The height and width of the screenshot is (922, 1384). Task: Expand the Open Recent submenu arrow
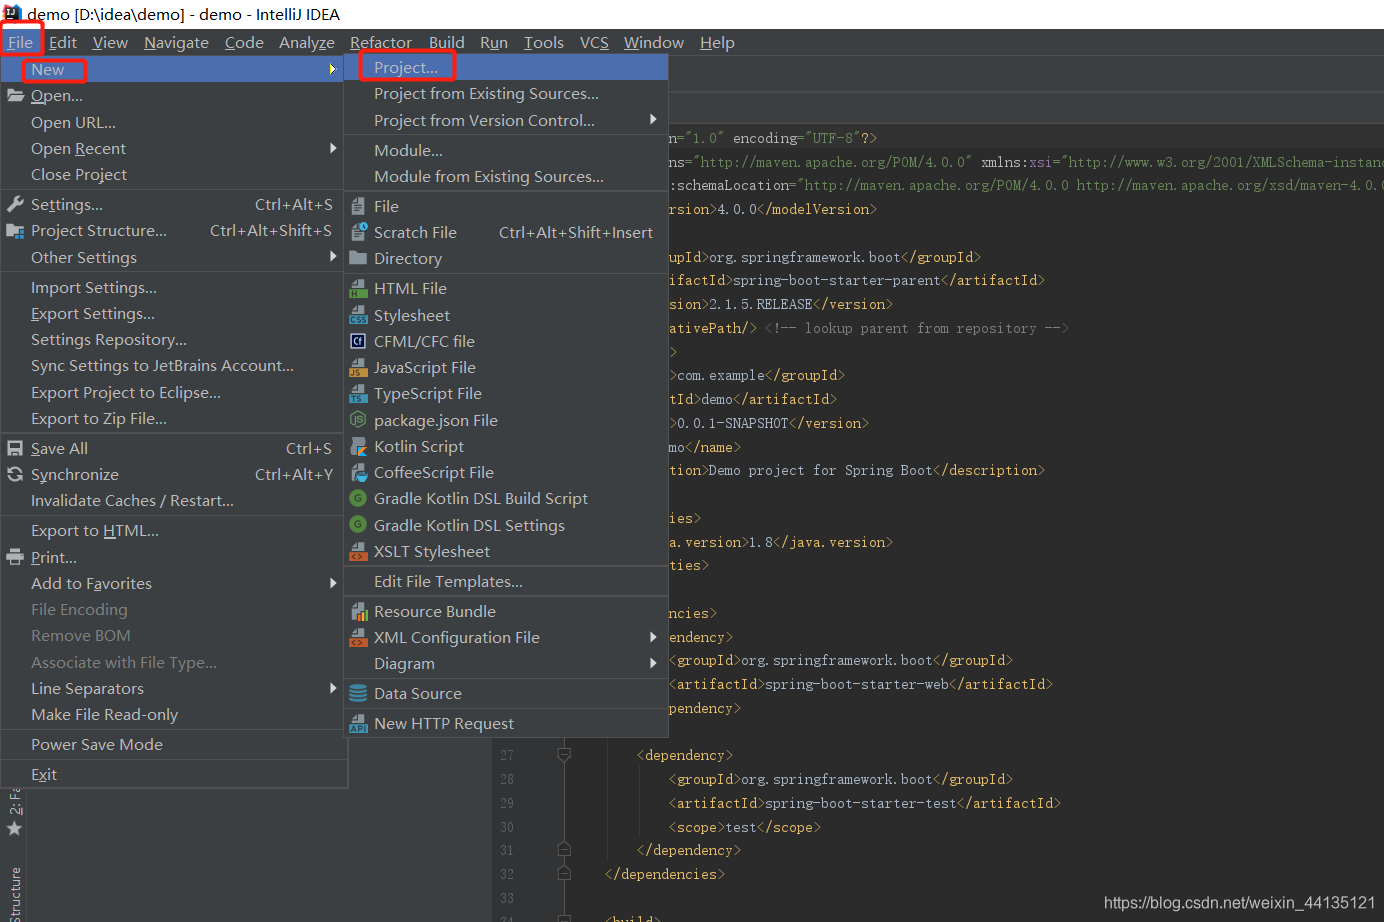[333, 148]
